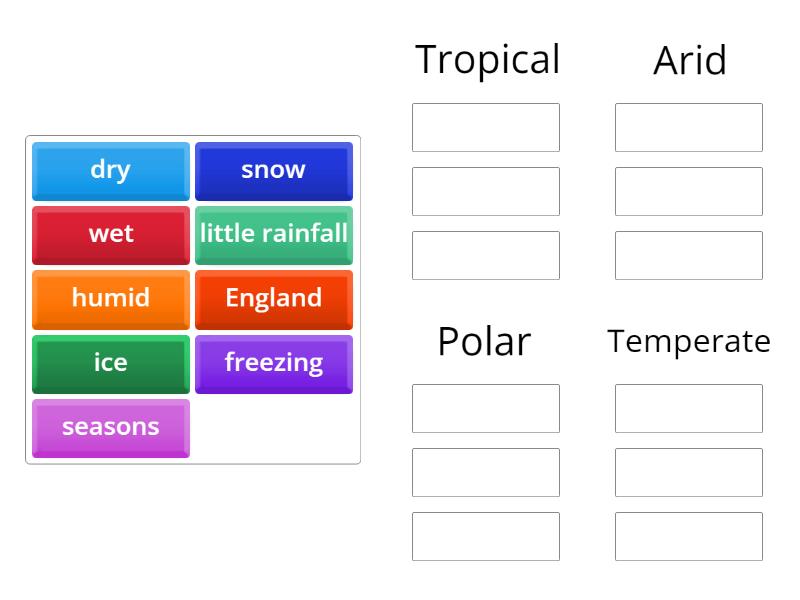This screenshot has width=800, height=600.
Task: Click the bottom empty slot under Arid
Action: [x=688, y=255]
